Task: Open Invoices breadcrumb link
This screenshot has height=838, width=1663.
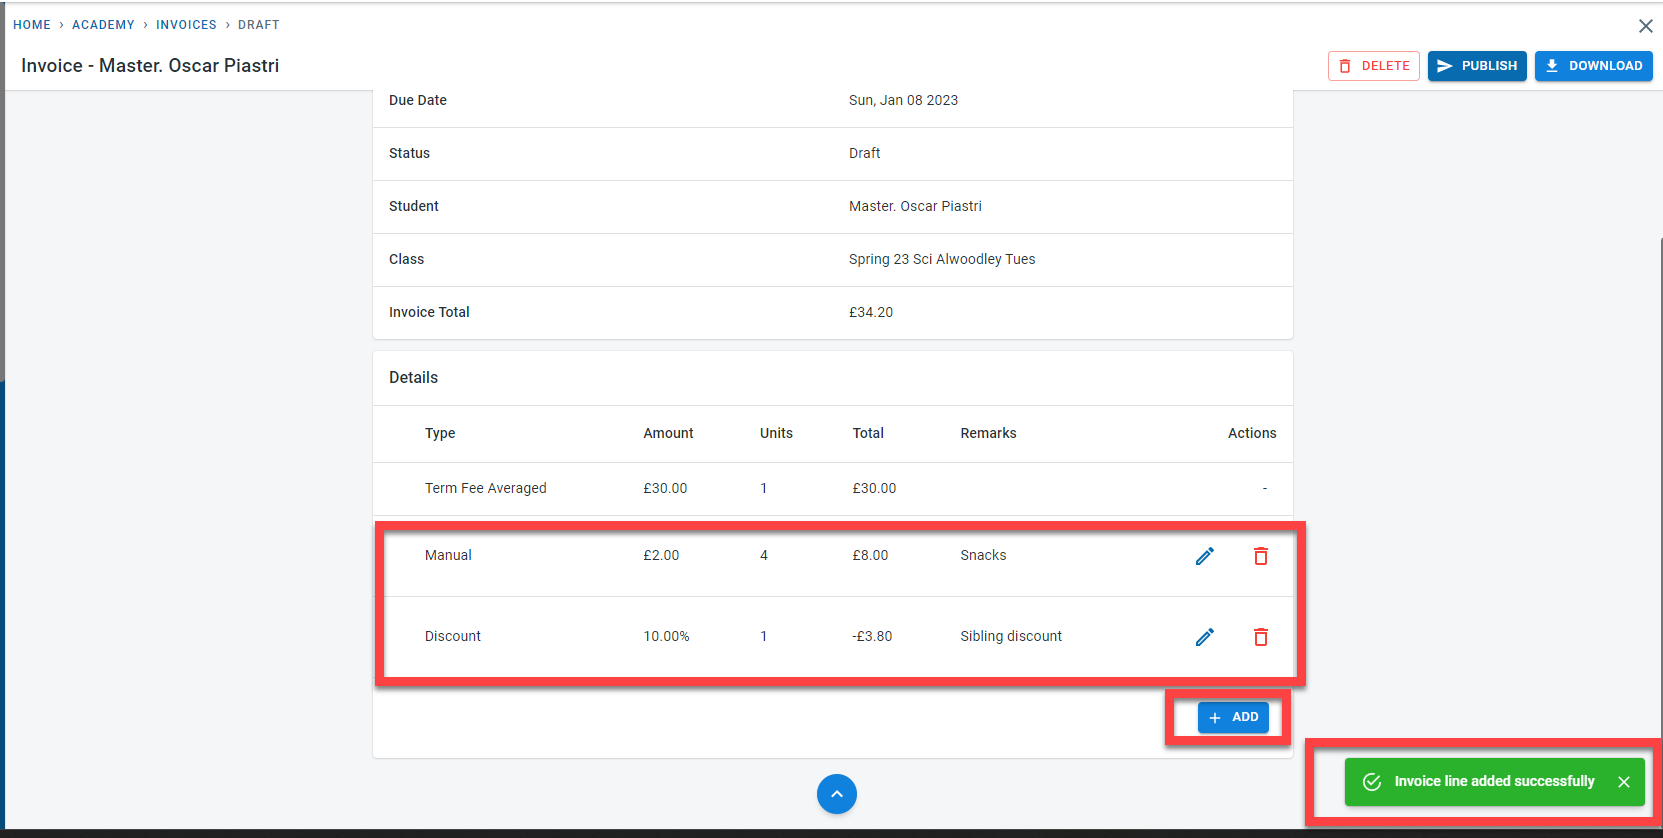Action: [186, 25]
